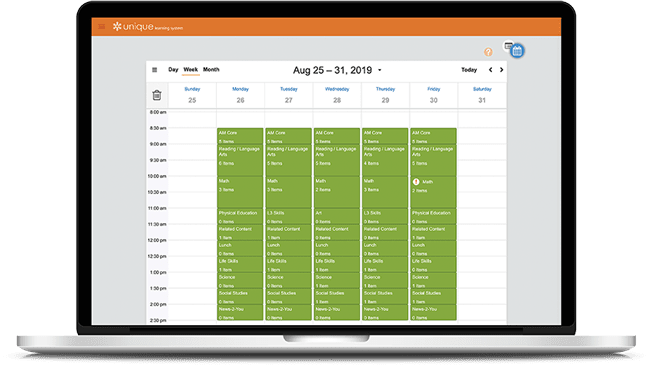
Task: Open Wednesday's Lunch block
Action: [x=337, y=248]
